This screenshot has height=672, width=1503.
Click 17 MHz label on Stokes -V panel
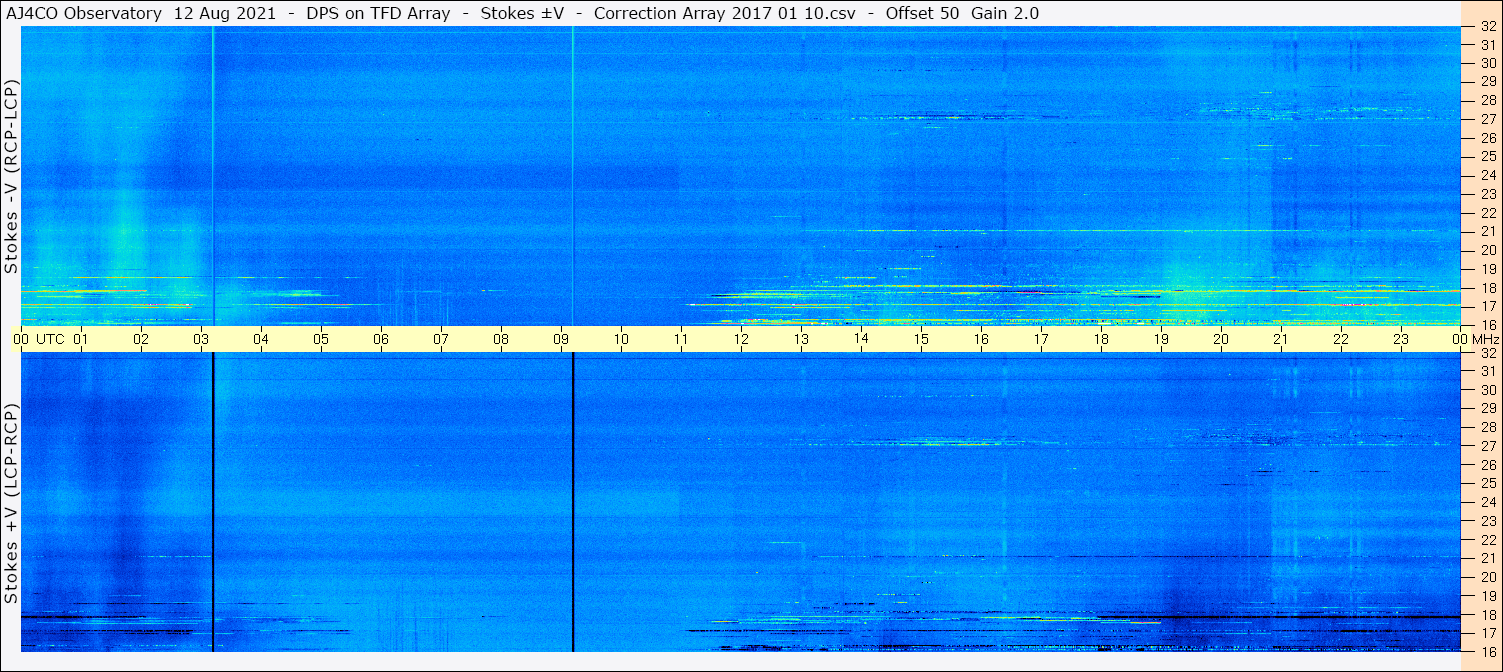1488,306
